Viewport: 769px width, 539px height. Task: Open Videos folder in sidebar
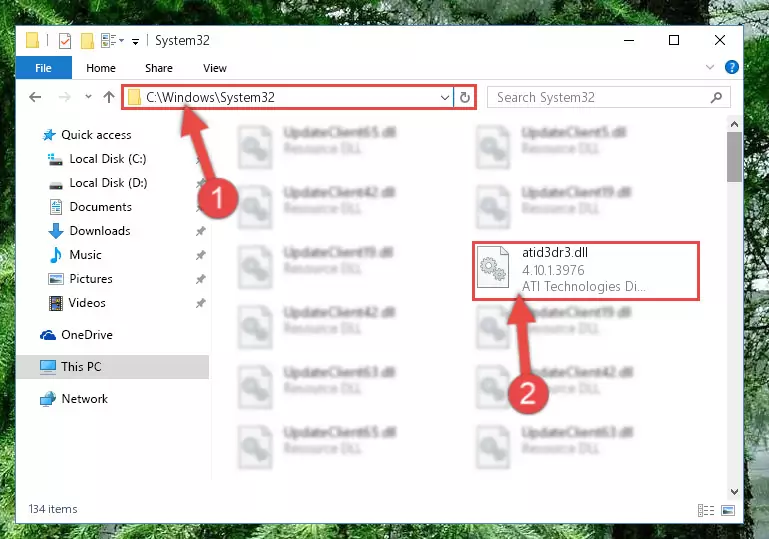pyautogui.click(x=87, y=303)
